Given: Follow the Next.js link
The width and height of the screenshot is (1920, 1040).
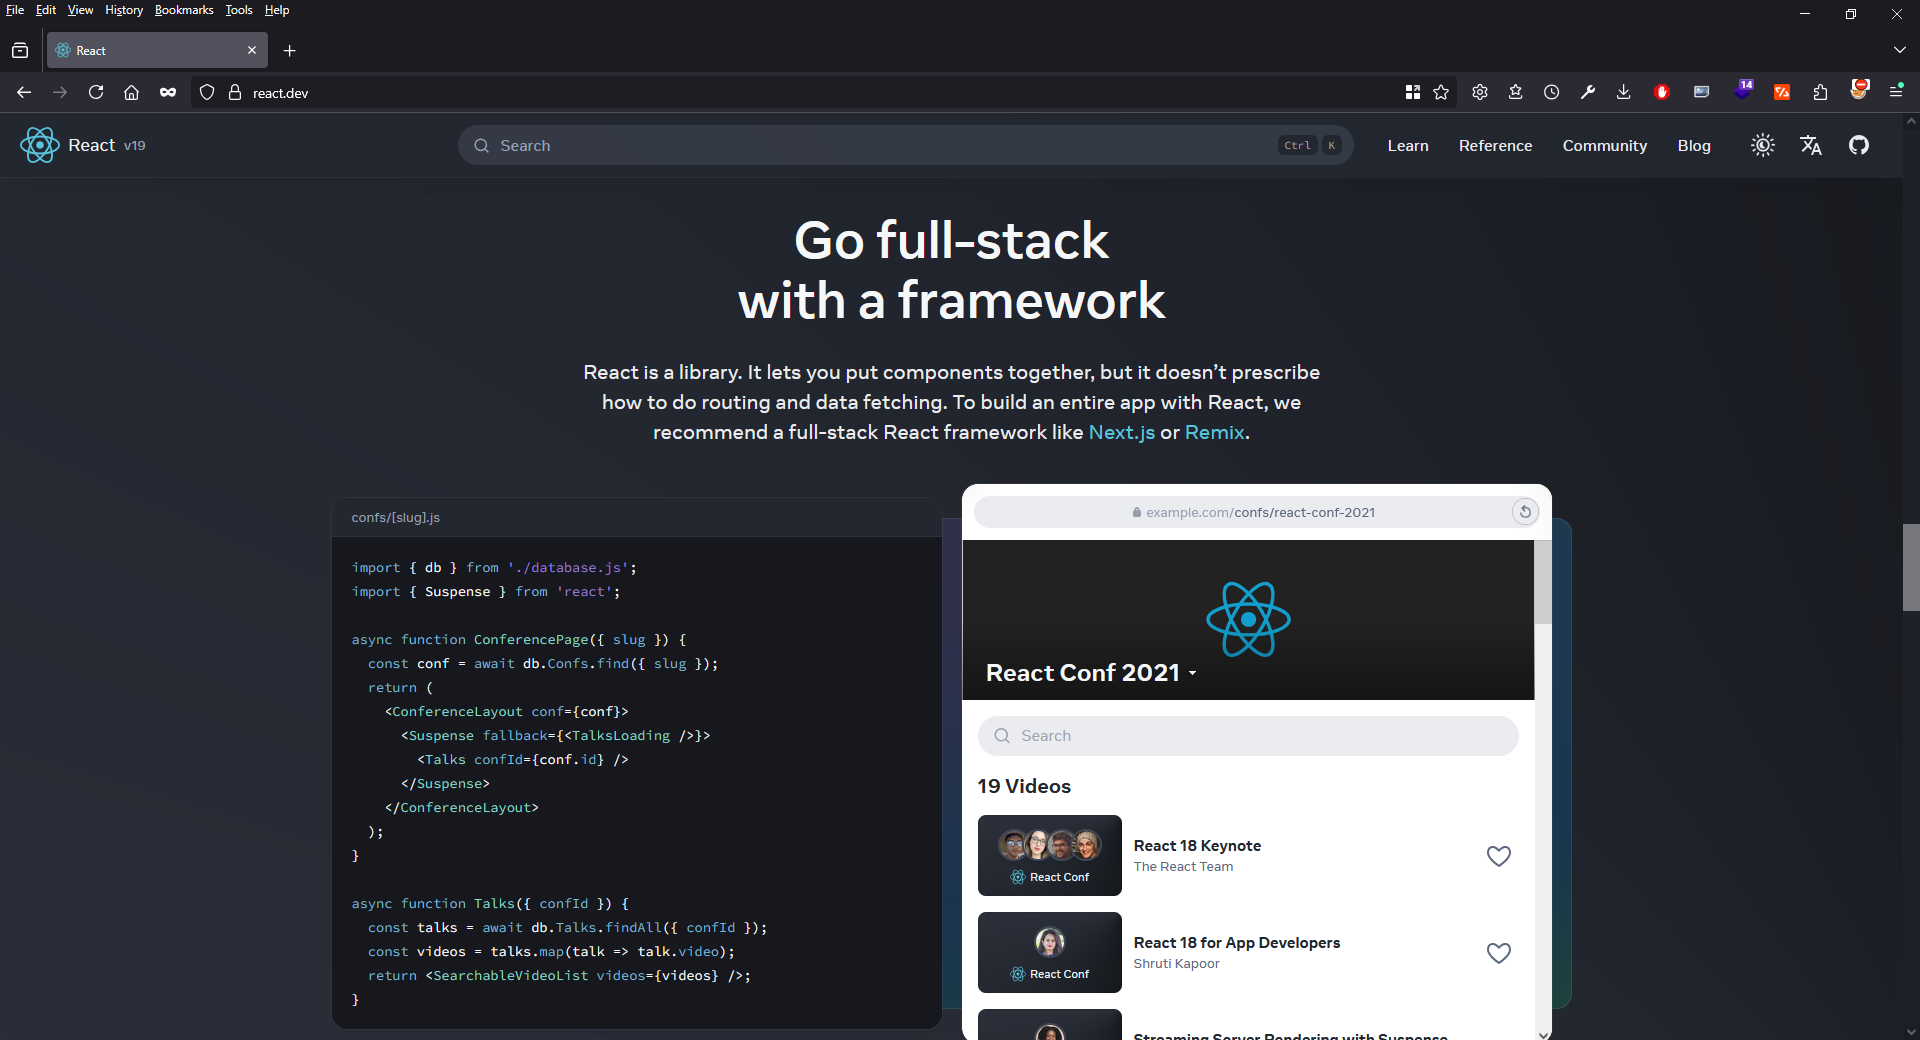Looking at the screenshot, I should click(1121, 432).
